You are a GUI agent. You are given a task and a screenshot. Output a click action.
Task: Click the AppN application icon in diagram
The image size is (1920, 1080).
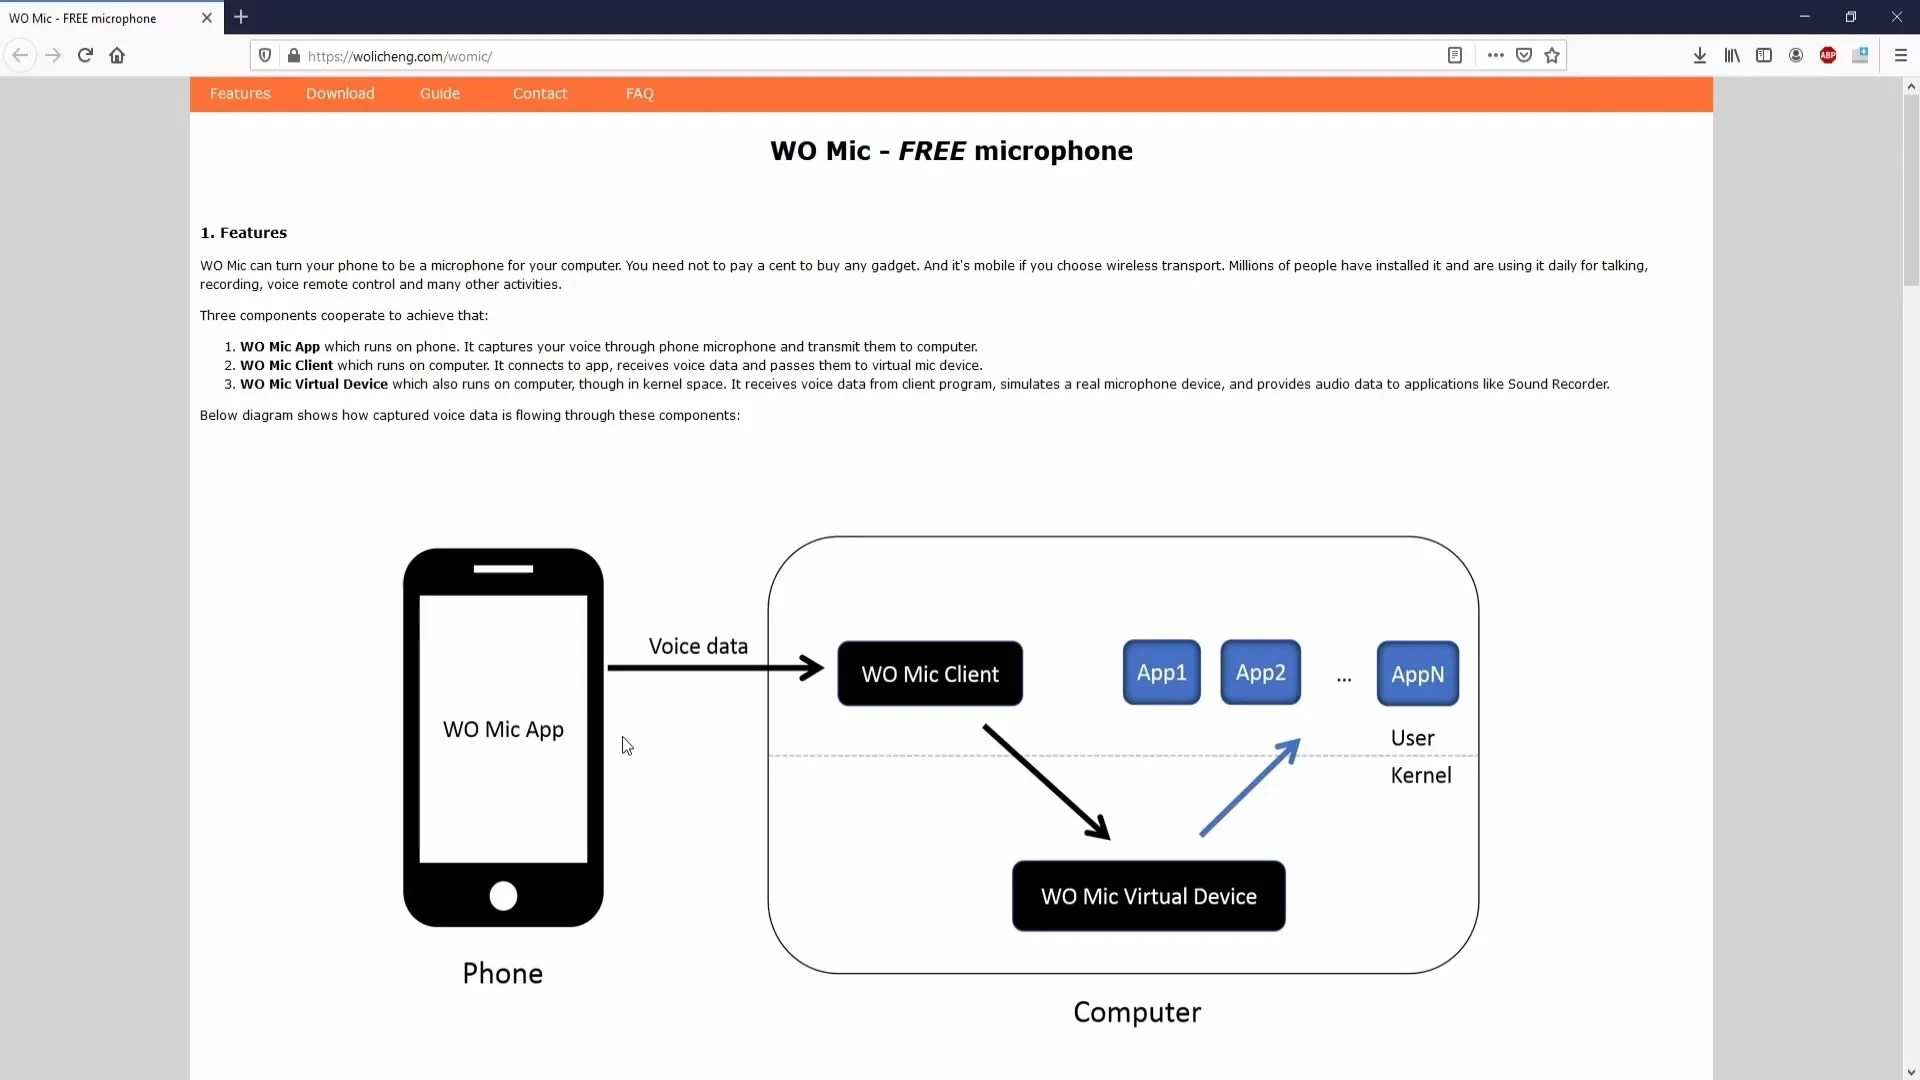pos(1416,674)
